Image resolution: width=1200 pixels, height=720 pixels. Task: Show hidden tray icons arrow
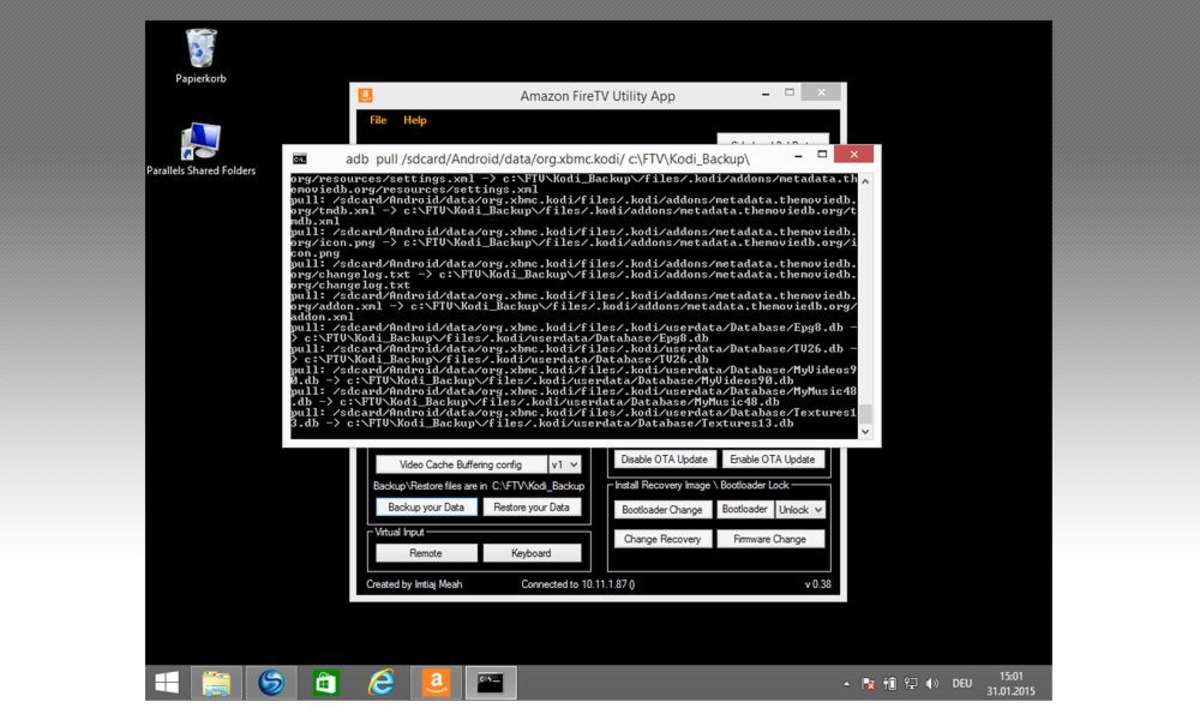(x=847, y=684)
